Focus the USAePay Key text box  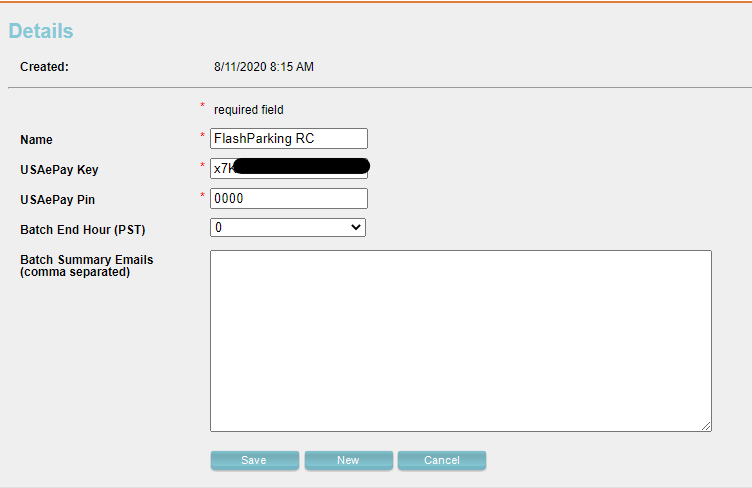coord(288,168)
